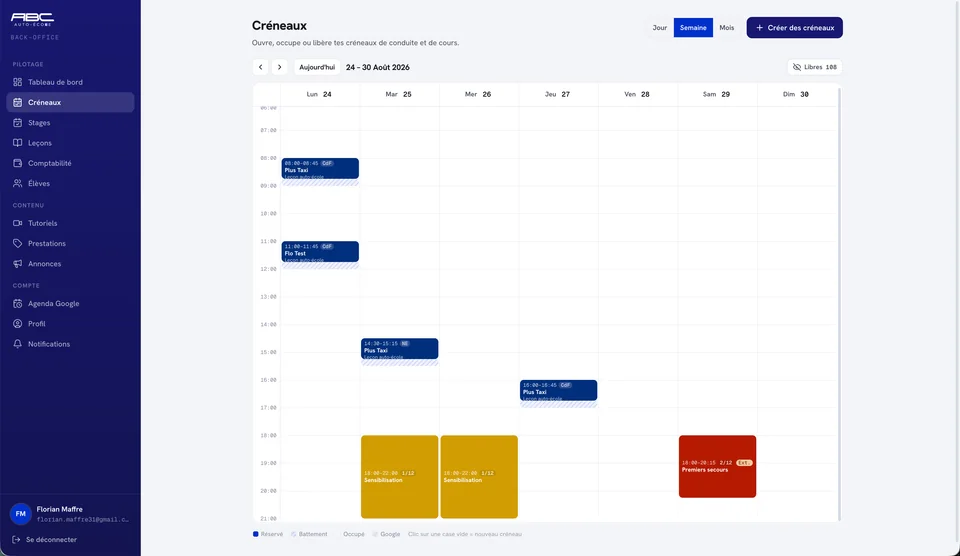The height and width of the screenshot is (556, 960).
Task: Click the calendar vertical scrollbar
Action: pyautogui.click(x=839, y=304)
